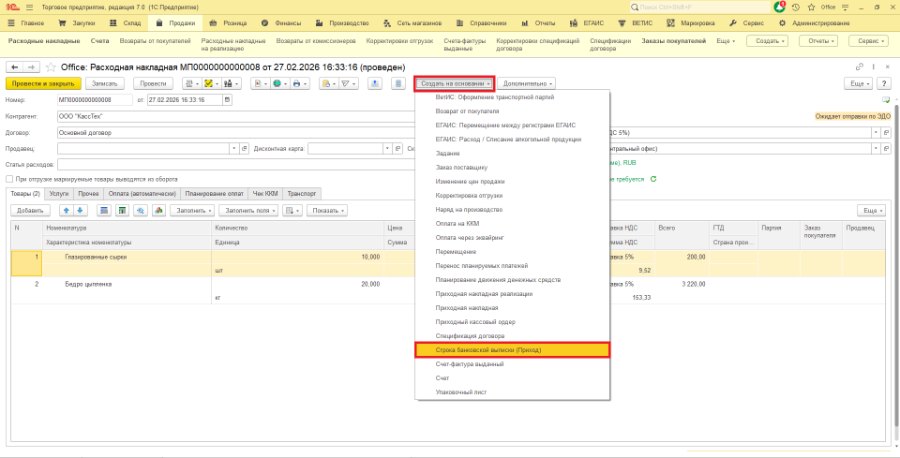Expand the Продавец field dropdown arrow

[234, 149]
